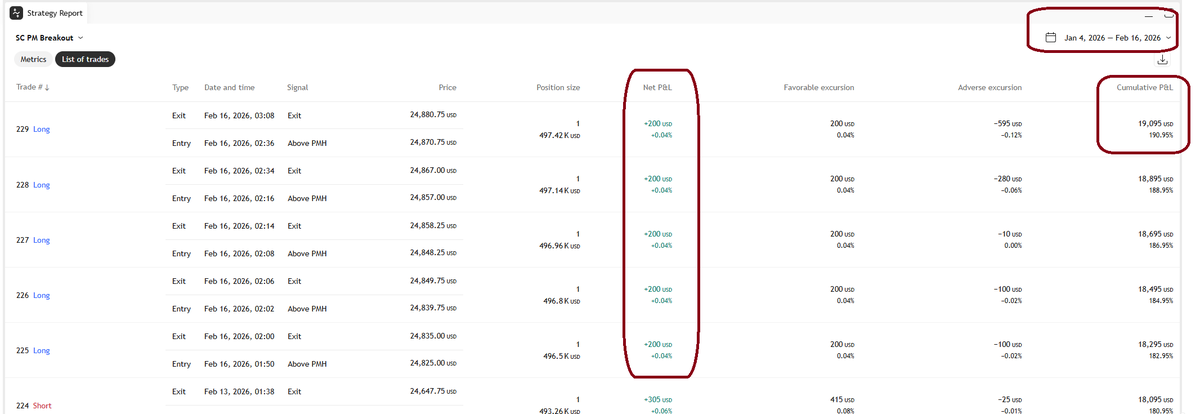
Task: Select entry price 24,848.25 USD
Action: (433, 253)
